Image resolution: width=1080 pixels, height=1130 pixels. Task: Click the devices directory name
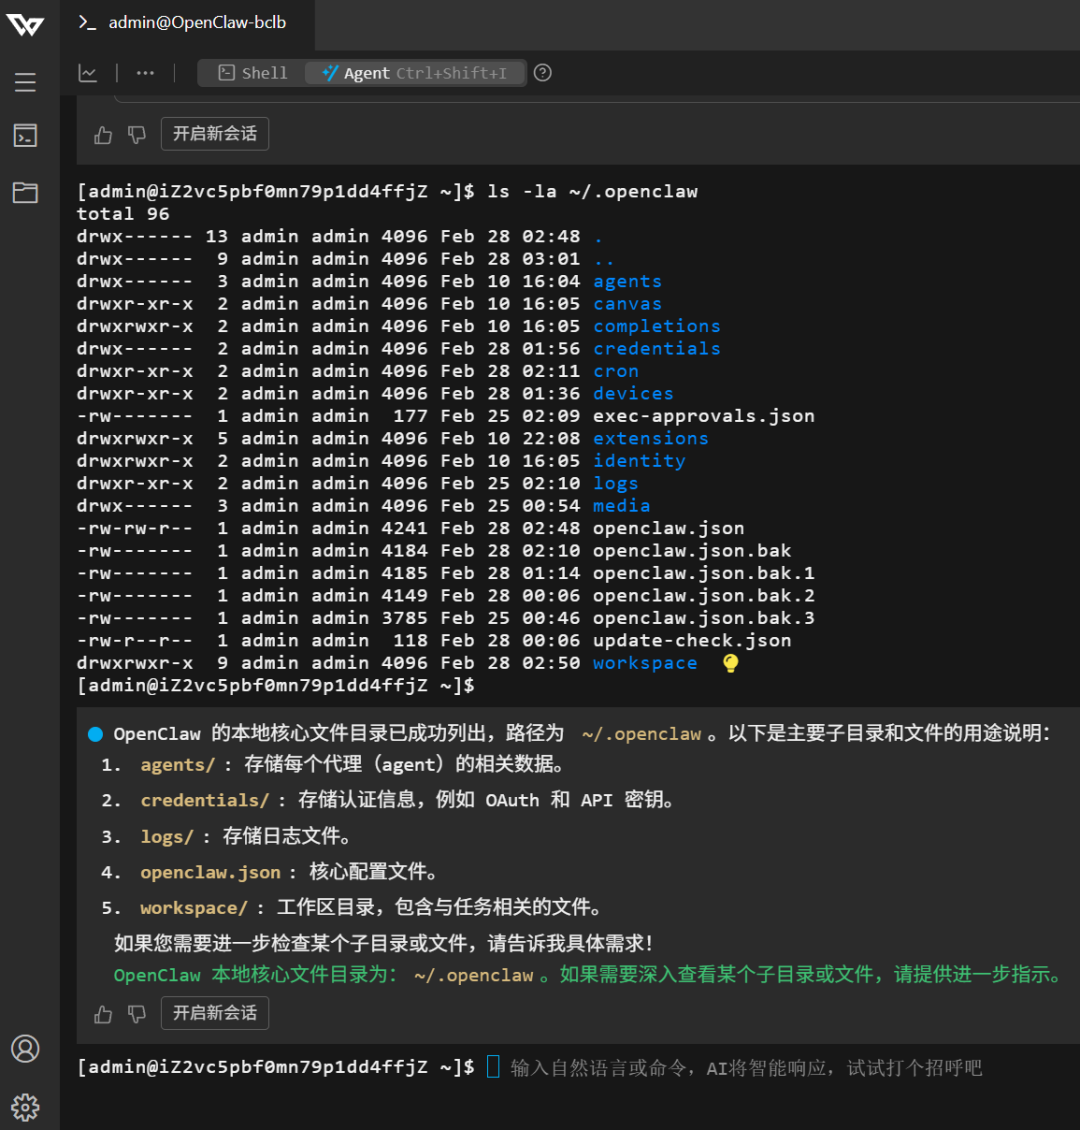(x=633, y=393)
